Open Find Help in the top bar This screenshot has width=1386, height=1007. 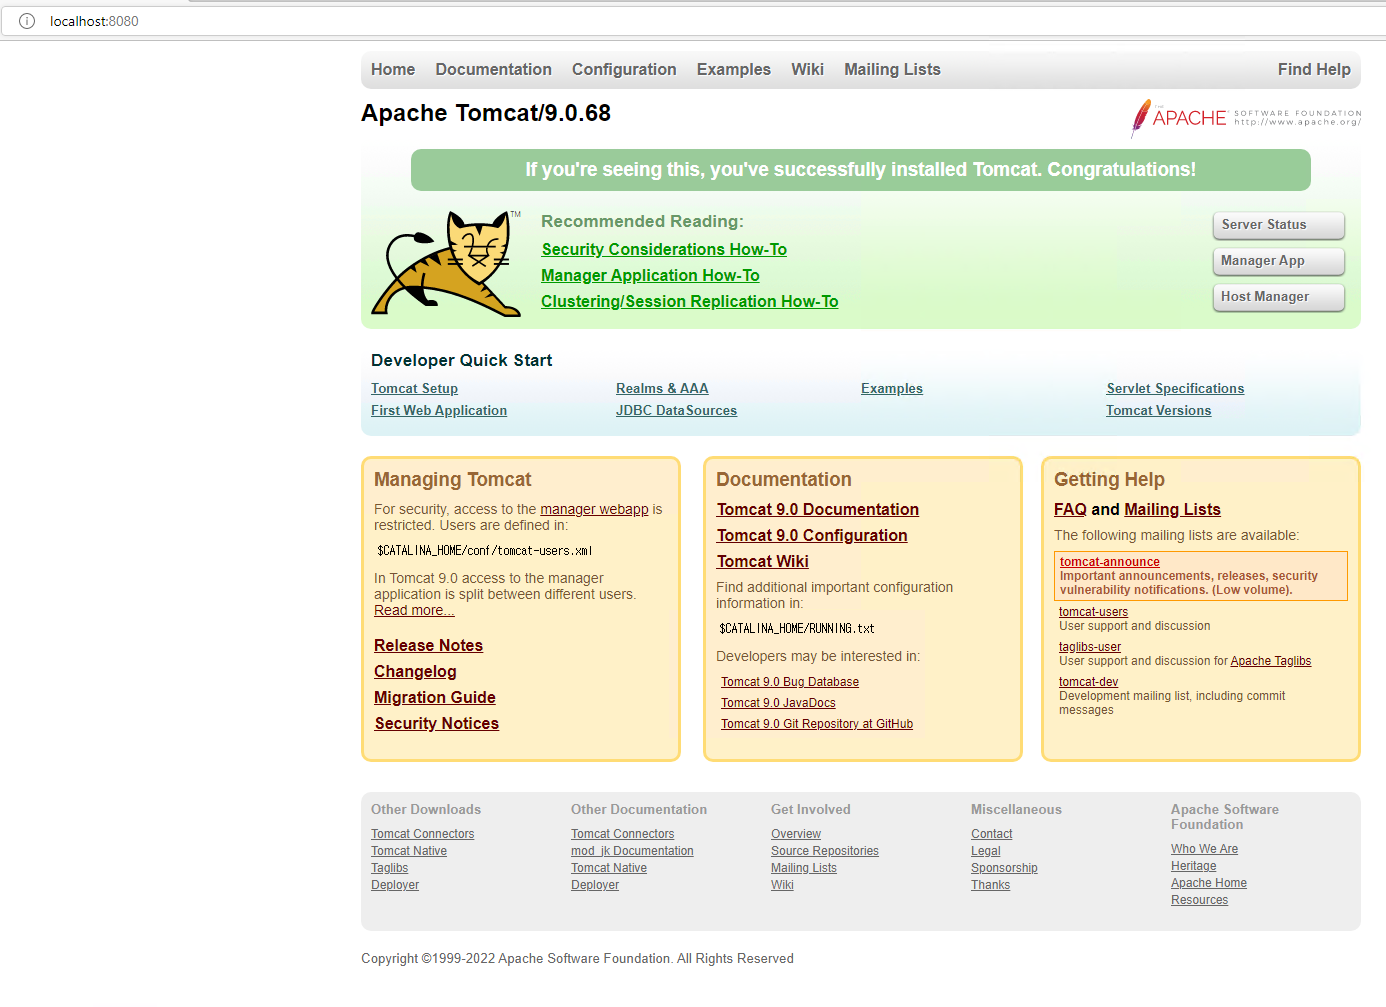[x=1314, y=69]
